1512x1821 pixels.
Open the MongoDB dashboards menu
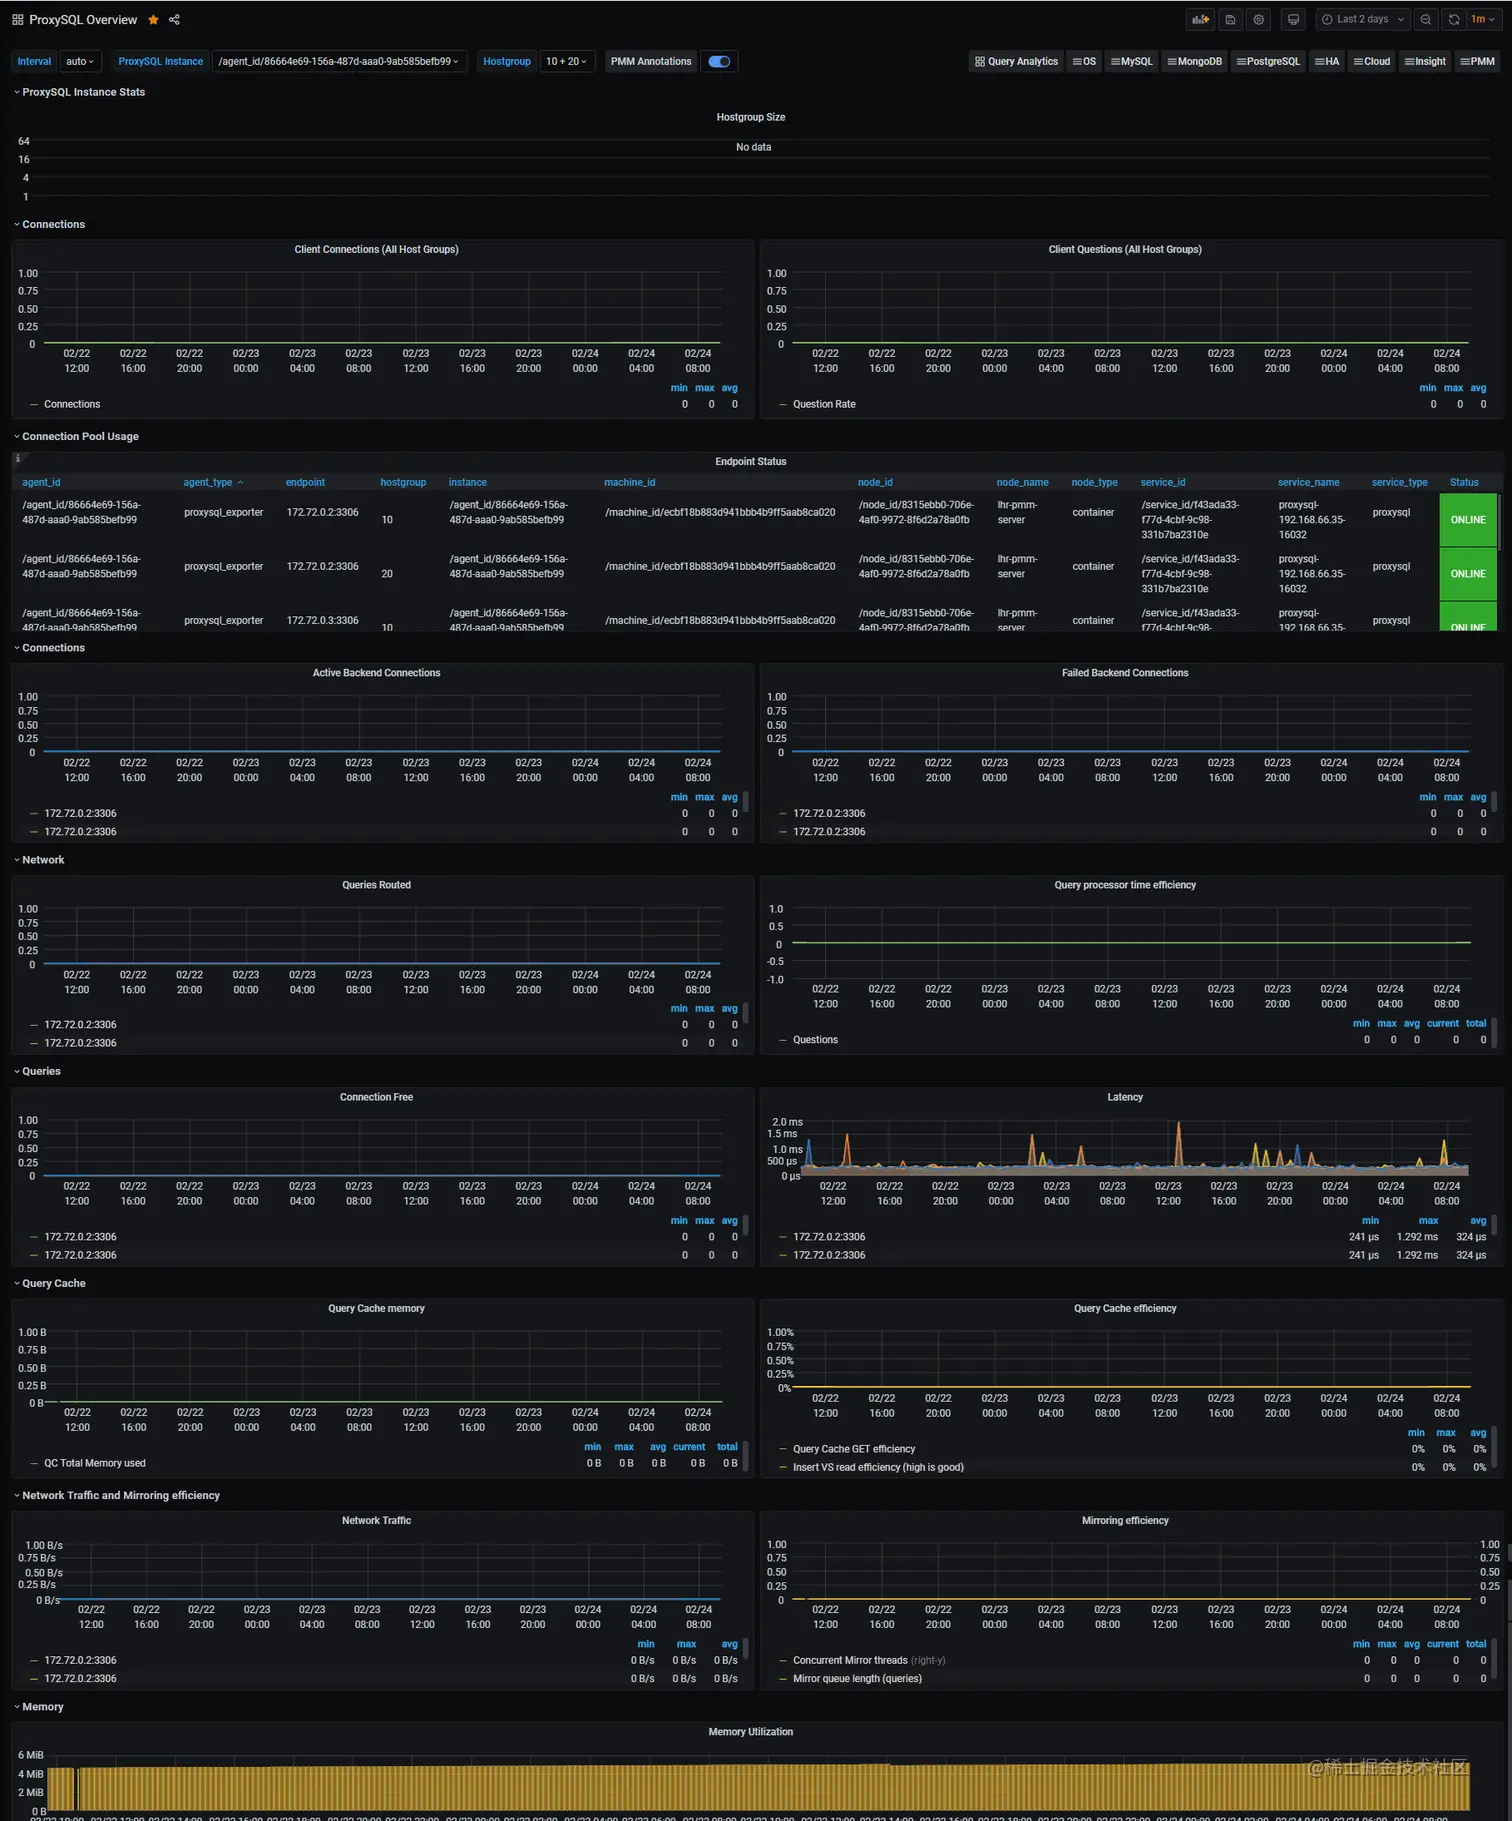pyautogui.click(x=1195, y=61)
